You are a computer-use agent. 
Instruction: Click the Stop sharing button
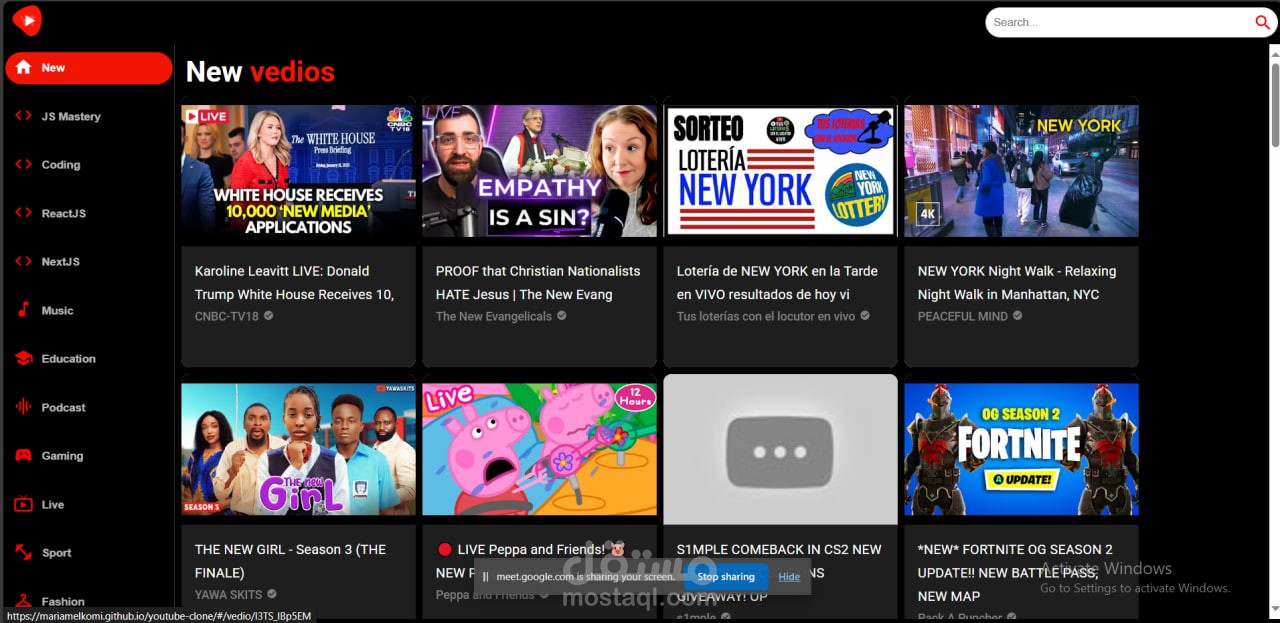coord(726,577)
